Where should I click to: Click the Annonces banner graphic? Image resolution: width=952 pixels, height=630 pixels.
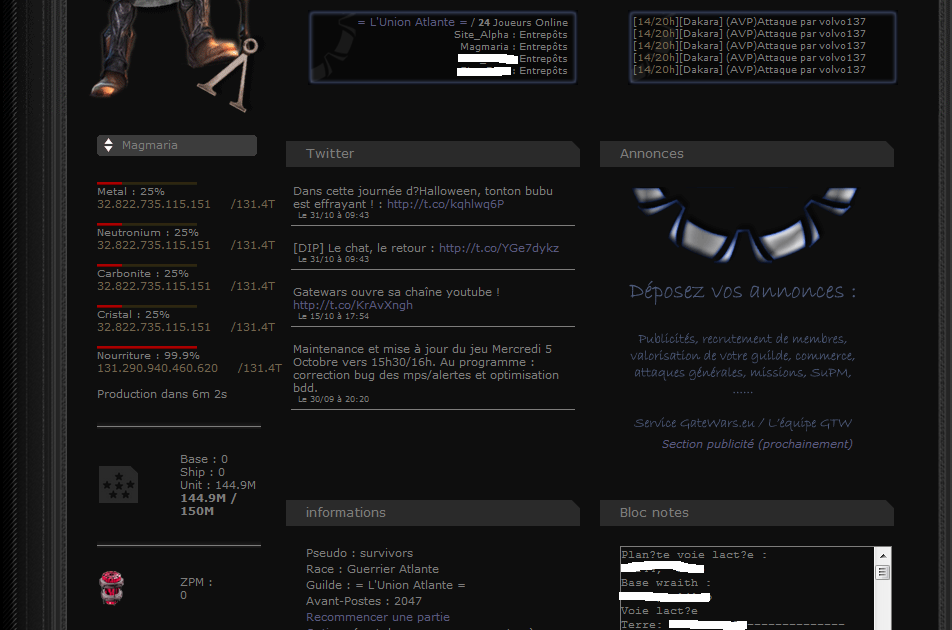coord(743,225)
